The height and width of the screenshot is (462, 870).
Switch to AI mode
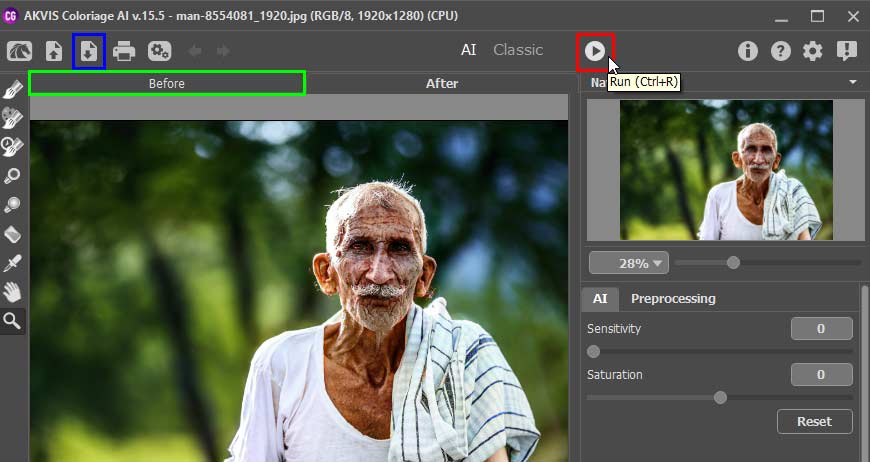click(x=468, y=50)
